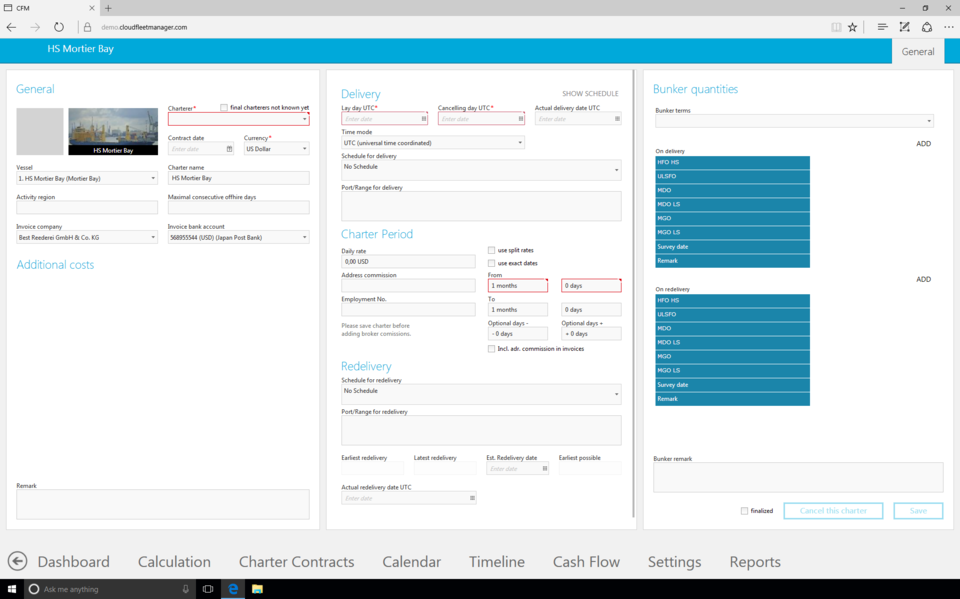Screen dimensions: 960x599
Task: Open the Currency dropdown showing US Dollar
Action: click(x=304, y=149)
